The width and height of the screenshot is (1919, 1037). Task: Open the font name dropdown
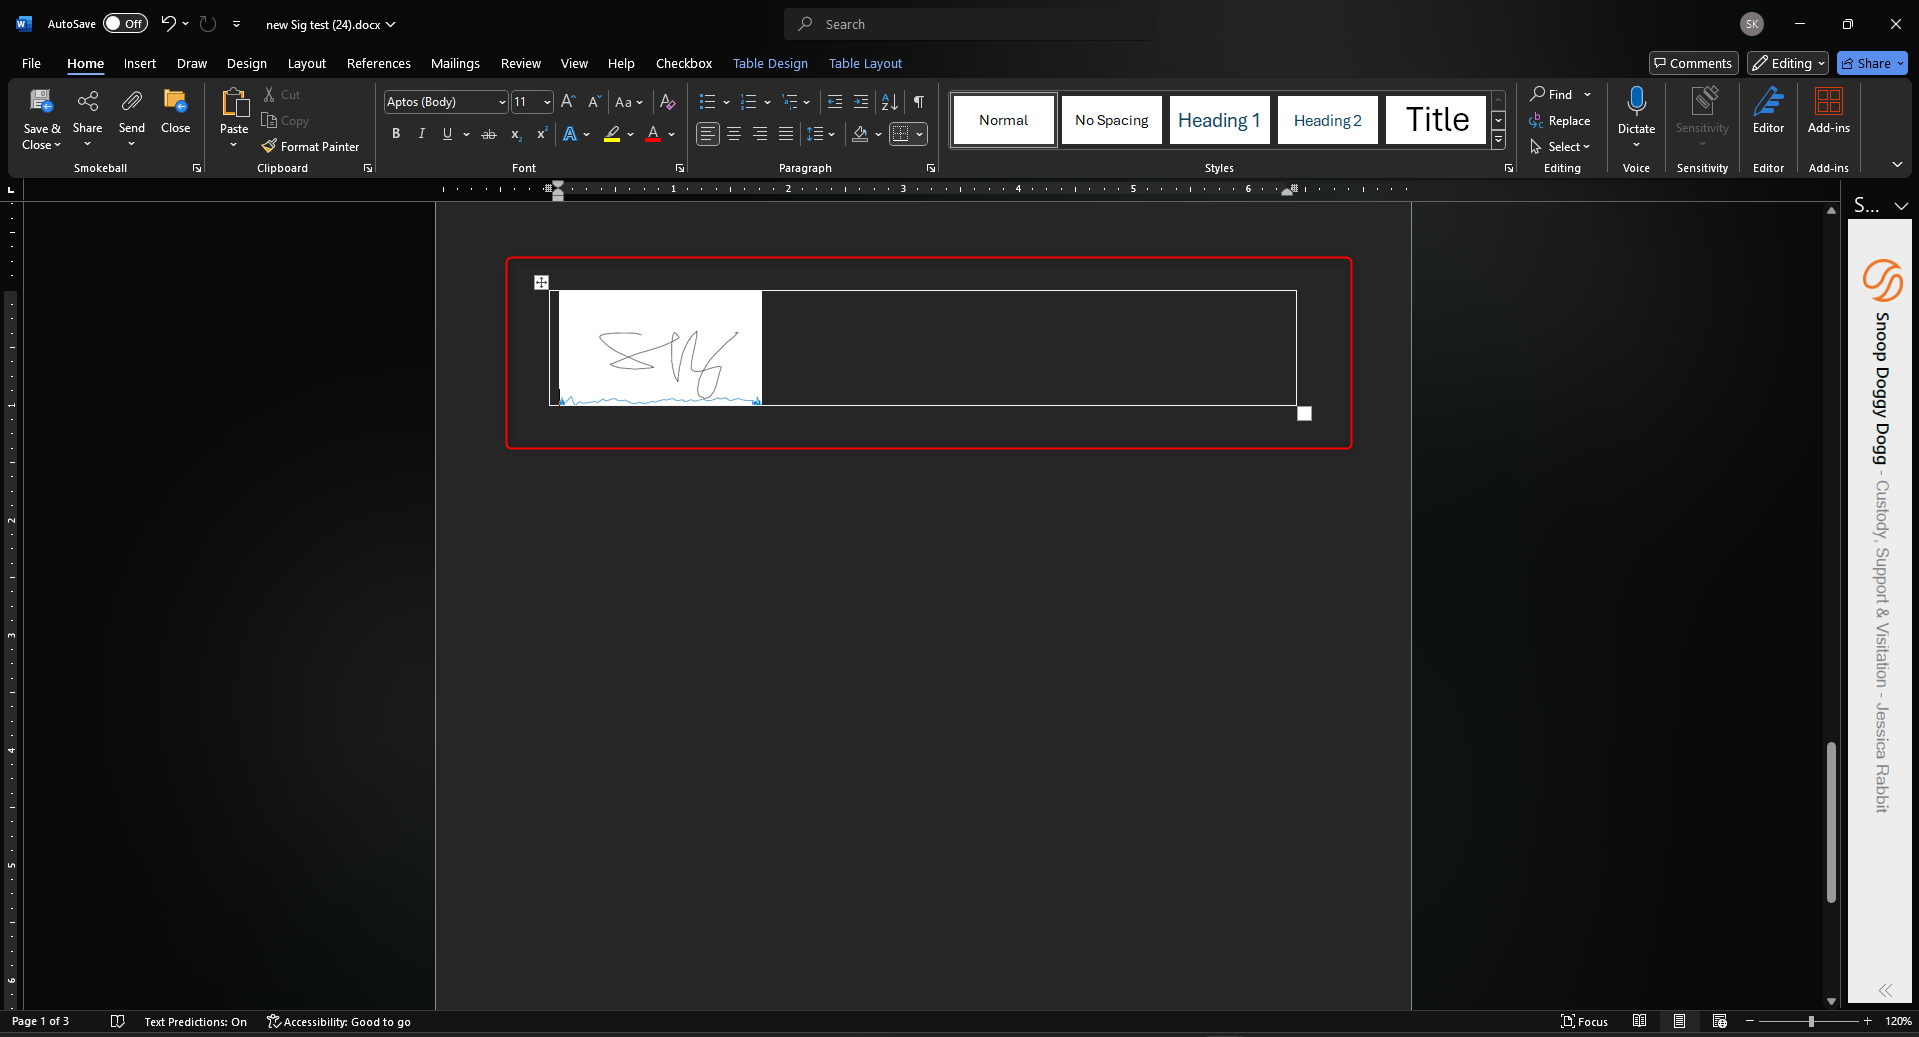point(501,102)
